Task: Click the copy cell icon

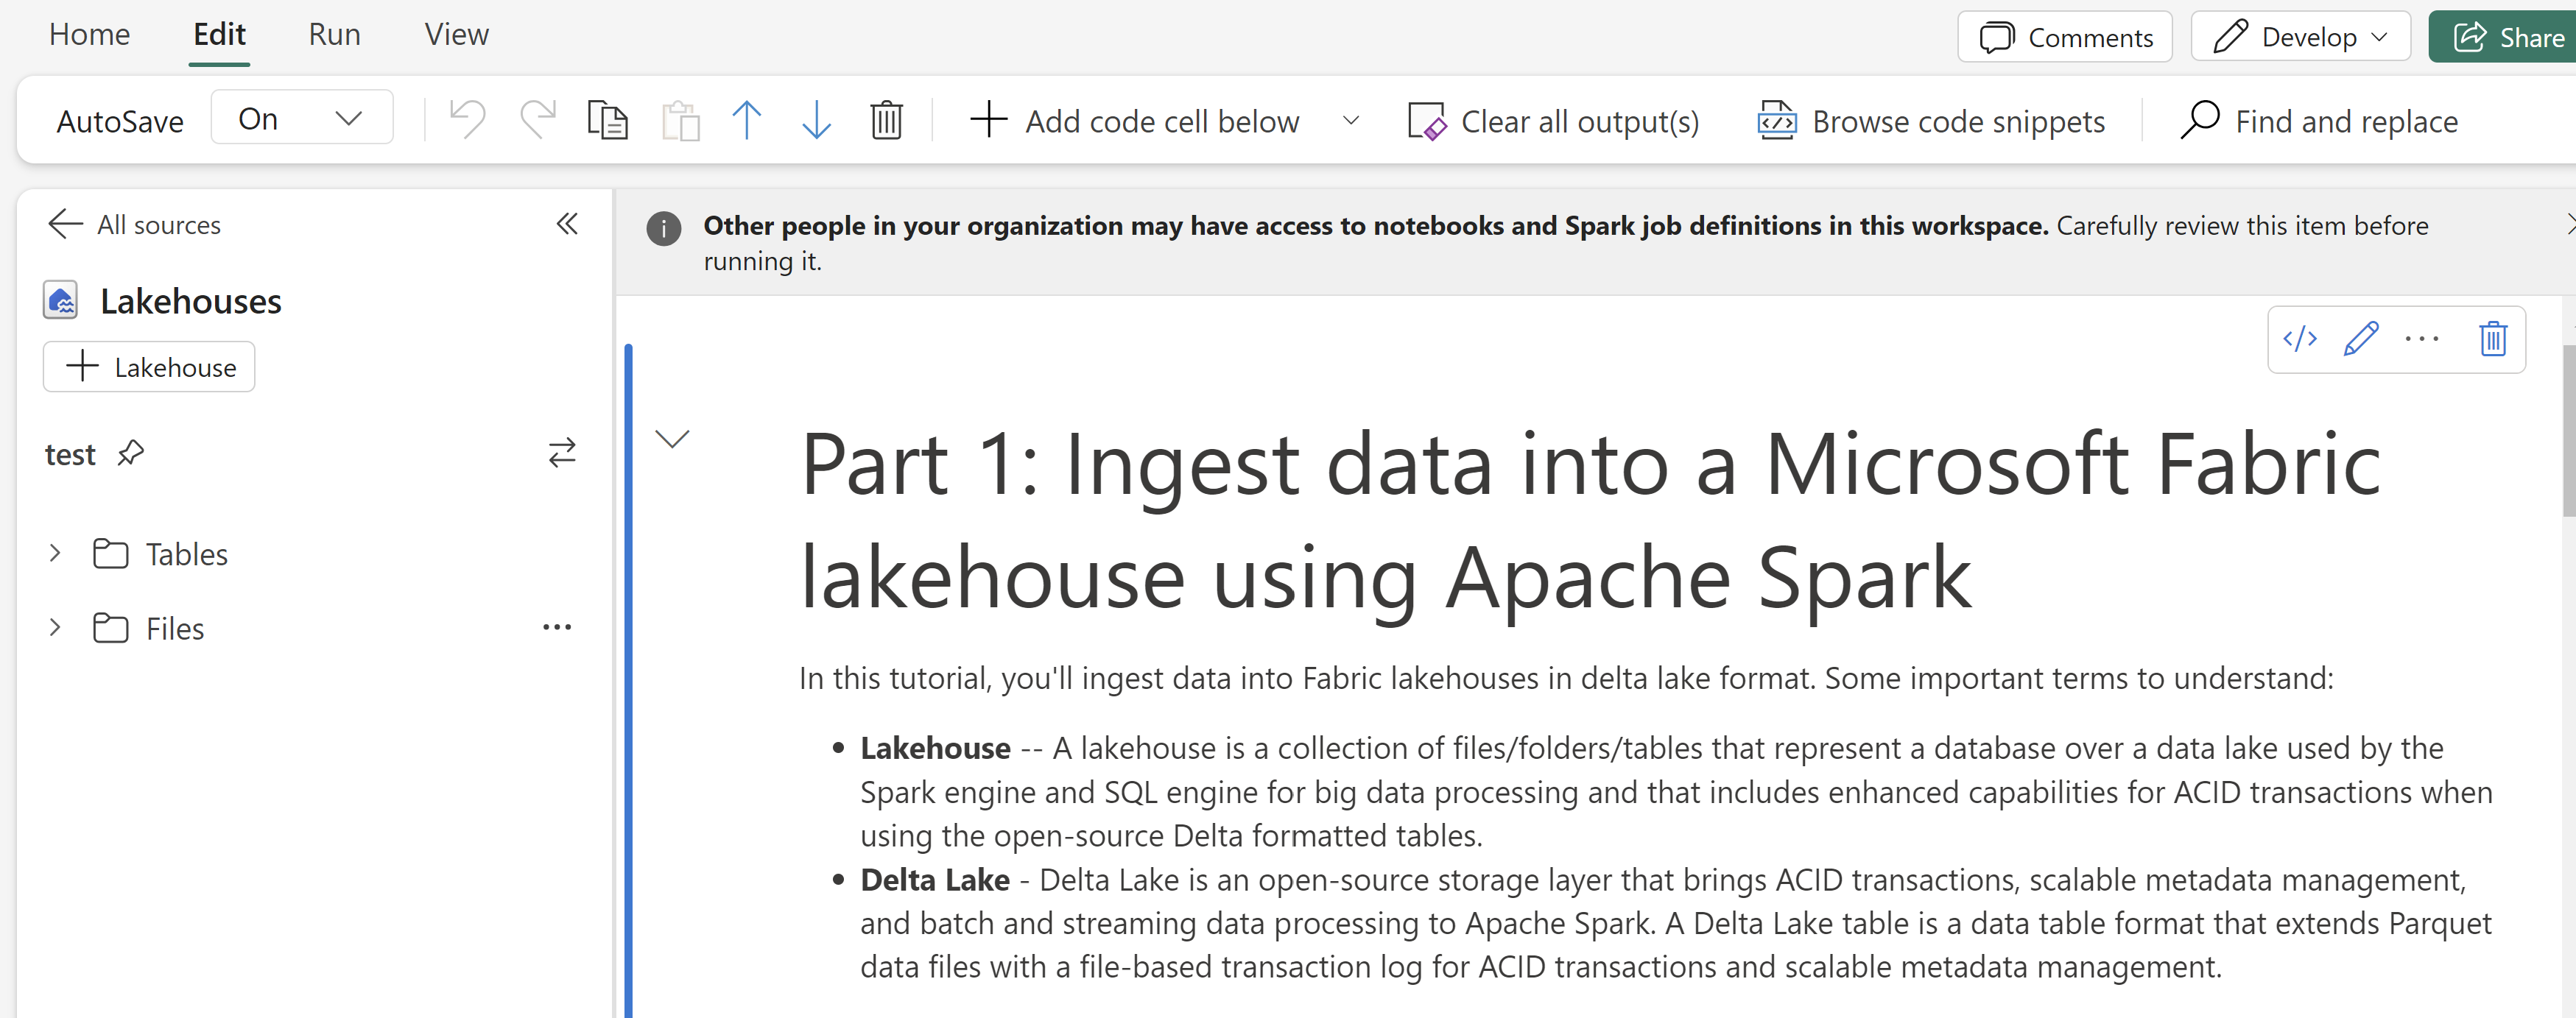Action: tap(607, 120)
